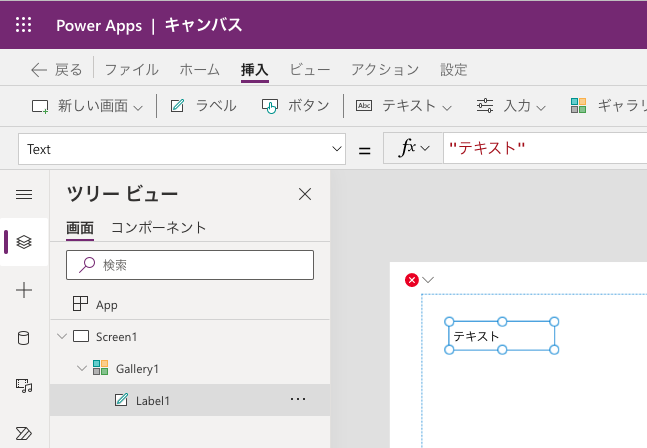
Task: Click the 戻る back button
Action: click(57, 69)
